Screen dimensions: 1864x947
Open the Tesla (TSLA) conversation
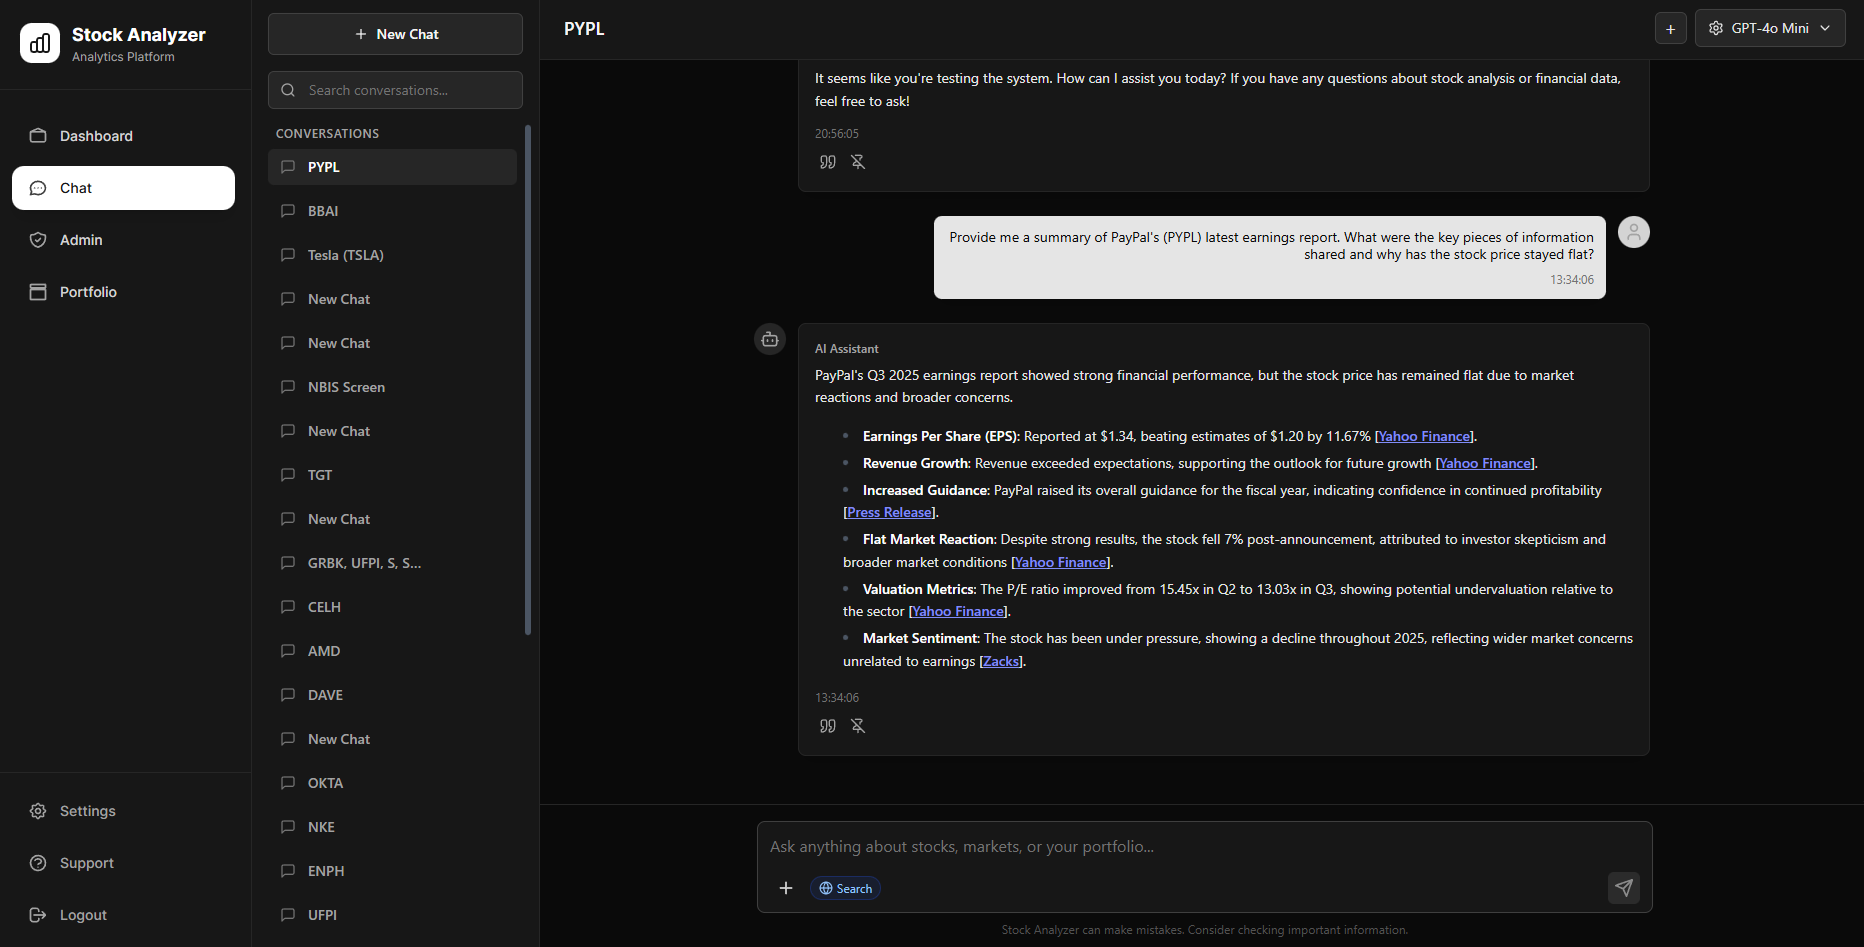346,255
